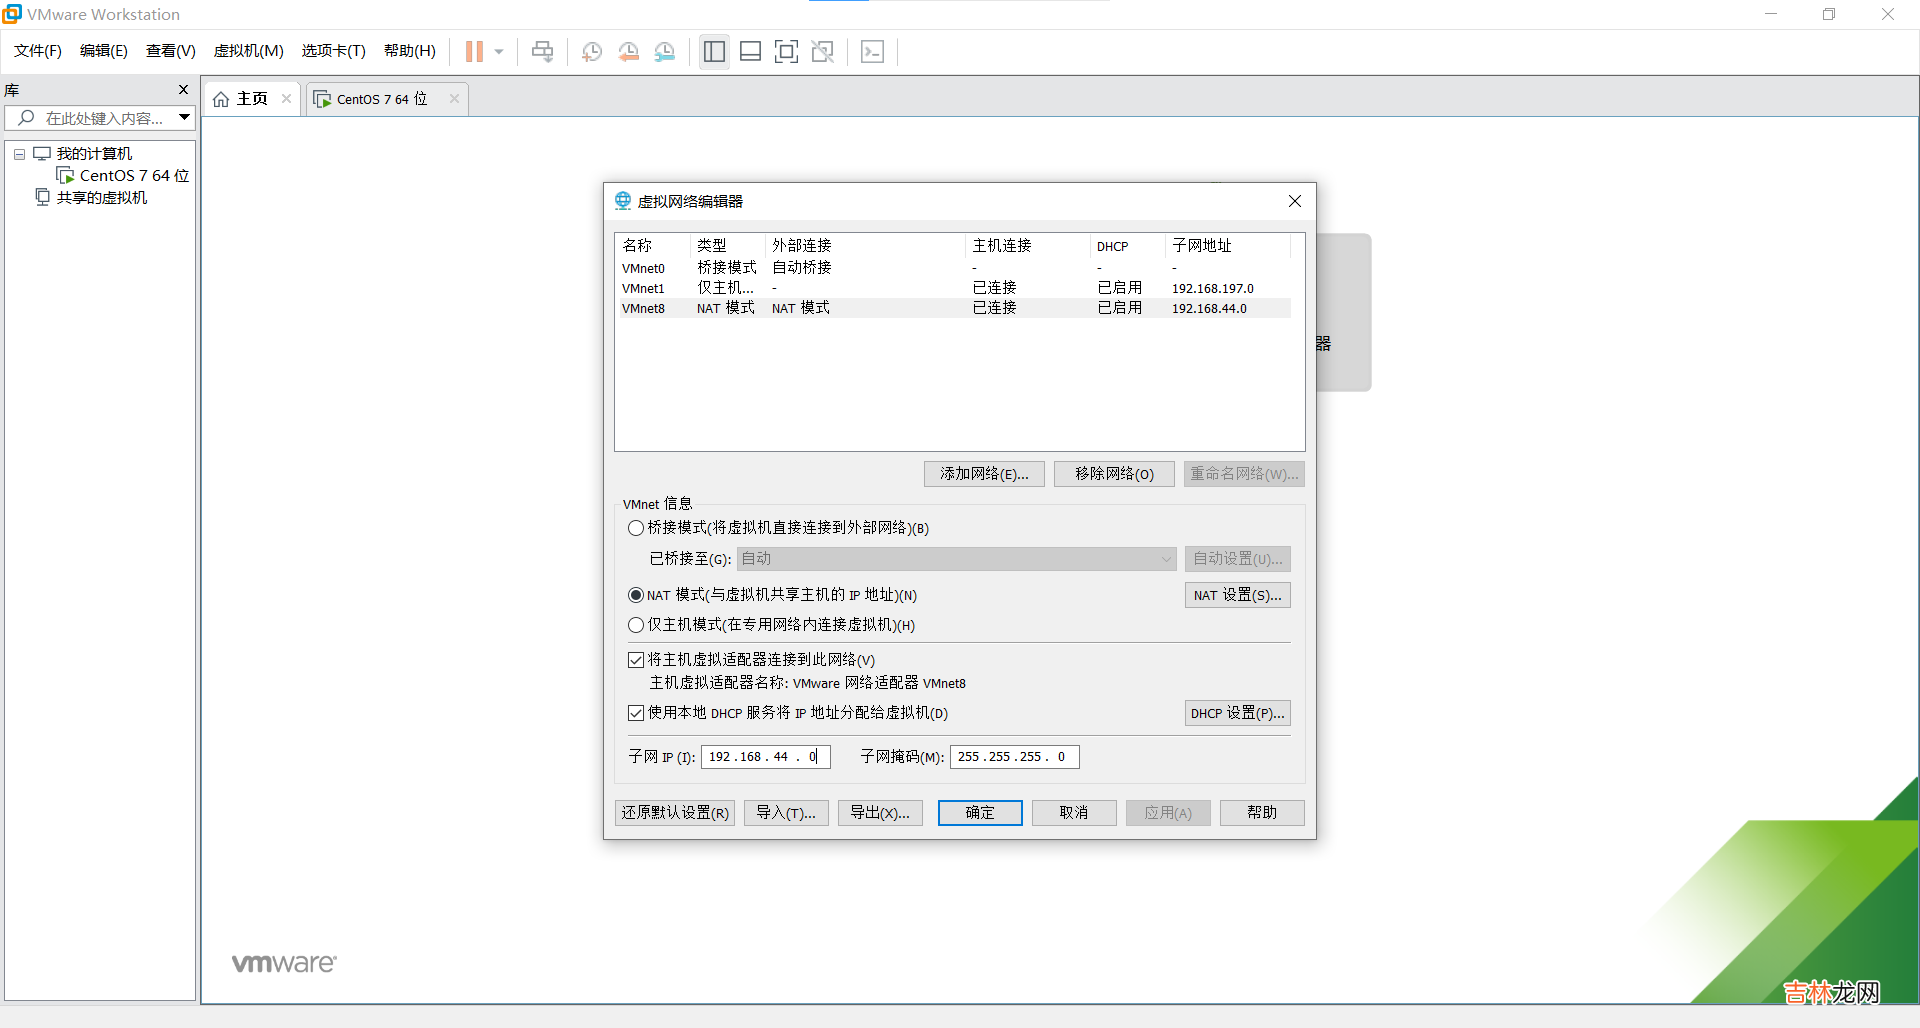This screenshot has height=1028, width=1920.
Task: Open the 虚拟机(M) menu
Action: [x=249, y=51]
